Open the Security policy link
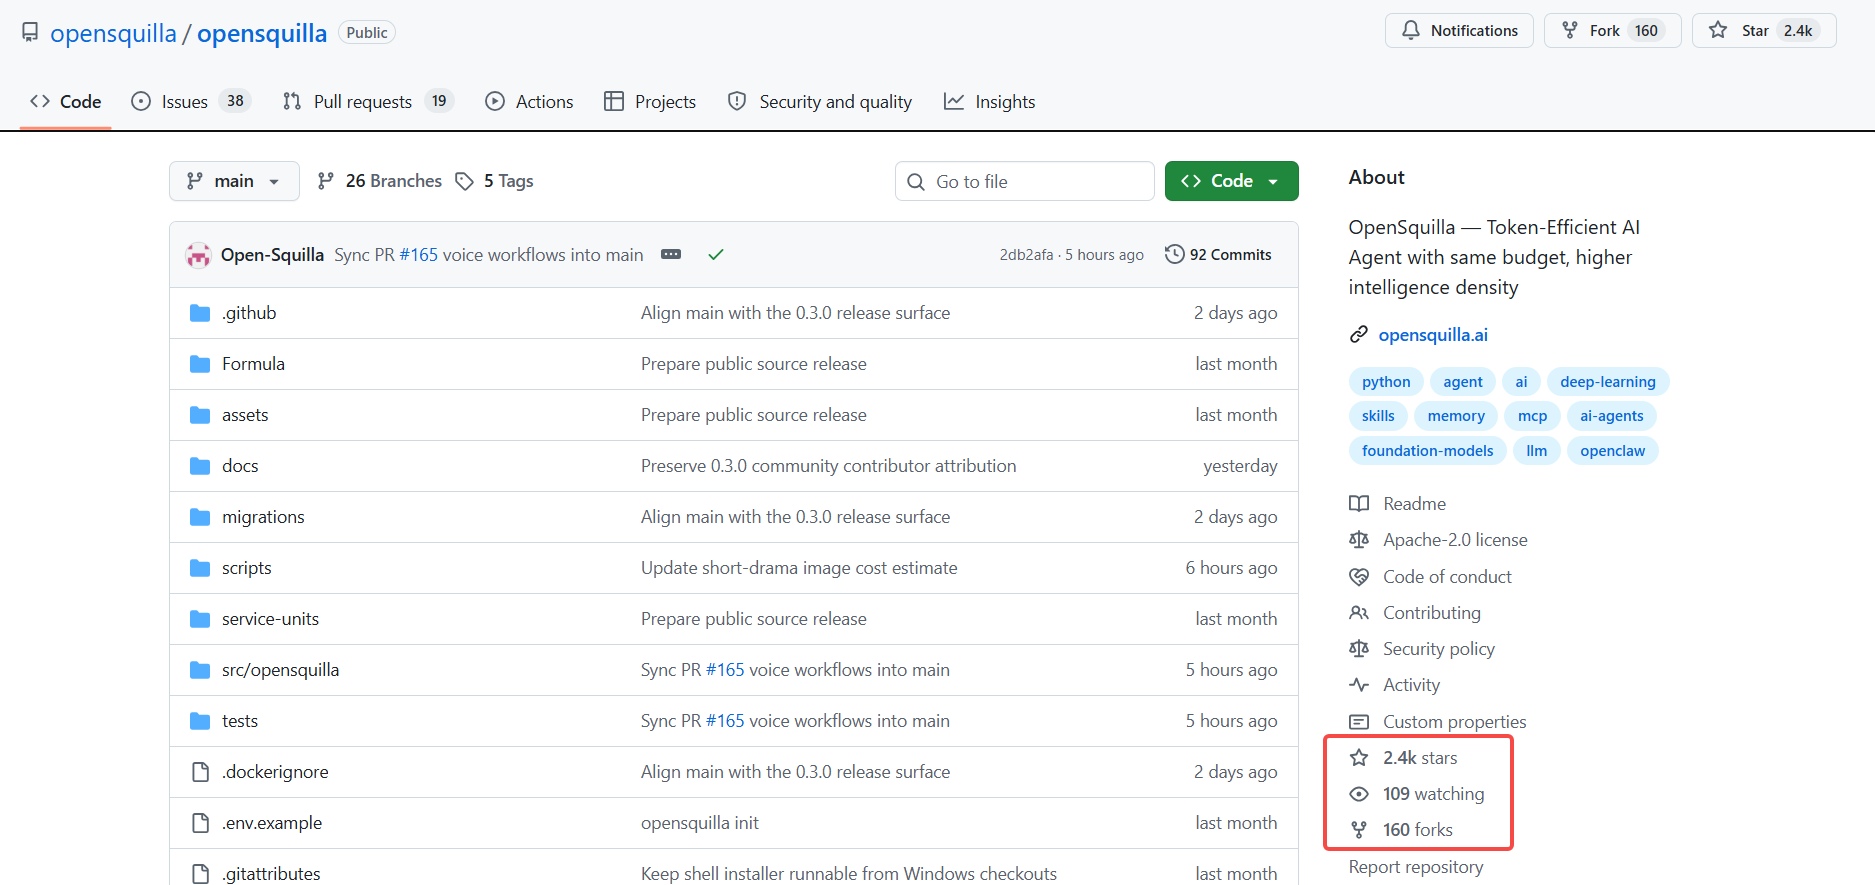 1438,649
